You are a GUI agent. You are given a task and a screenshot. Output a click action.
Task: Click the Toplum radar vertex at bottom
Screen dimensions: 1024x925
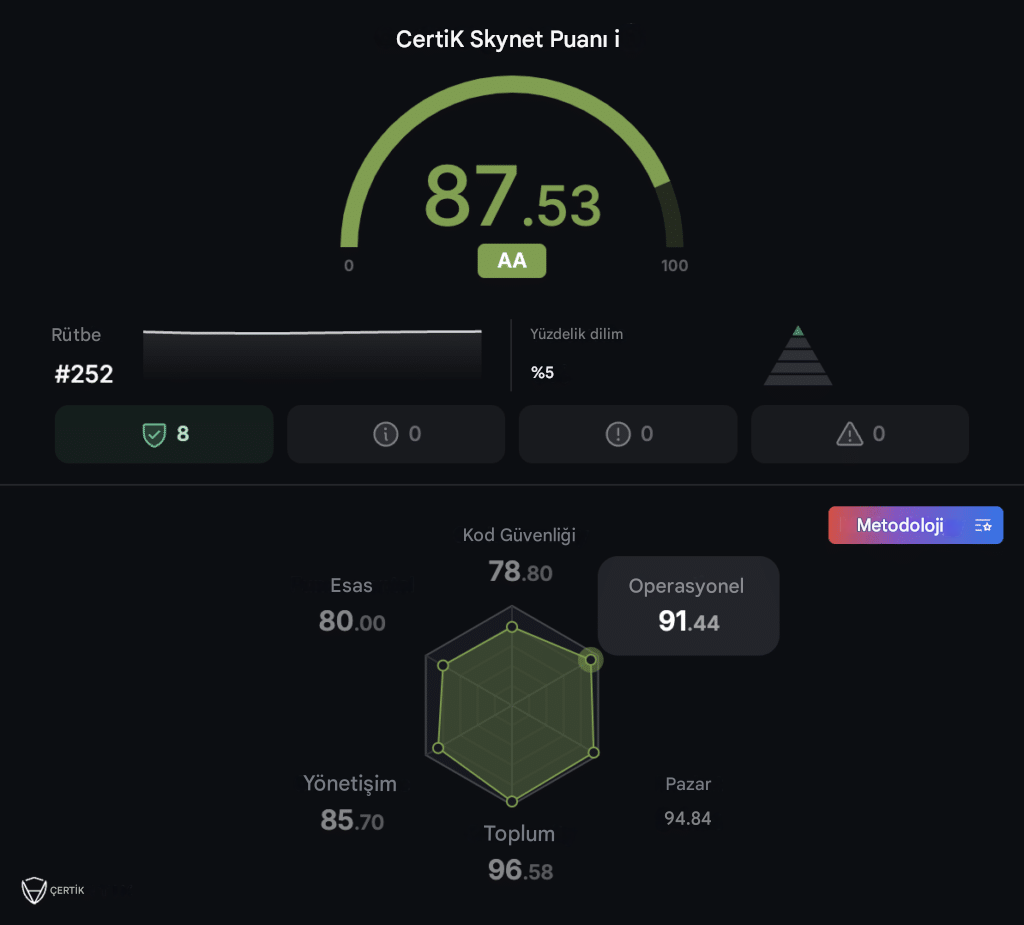click(512, 801)
